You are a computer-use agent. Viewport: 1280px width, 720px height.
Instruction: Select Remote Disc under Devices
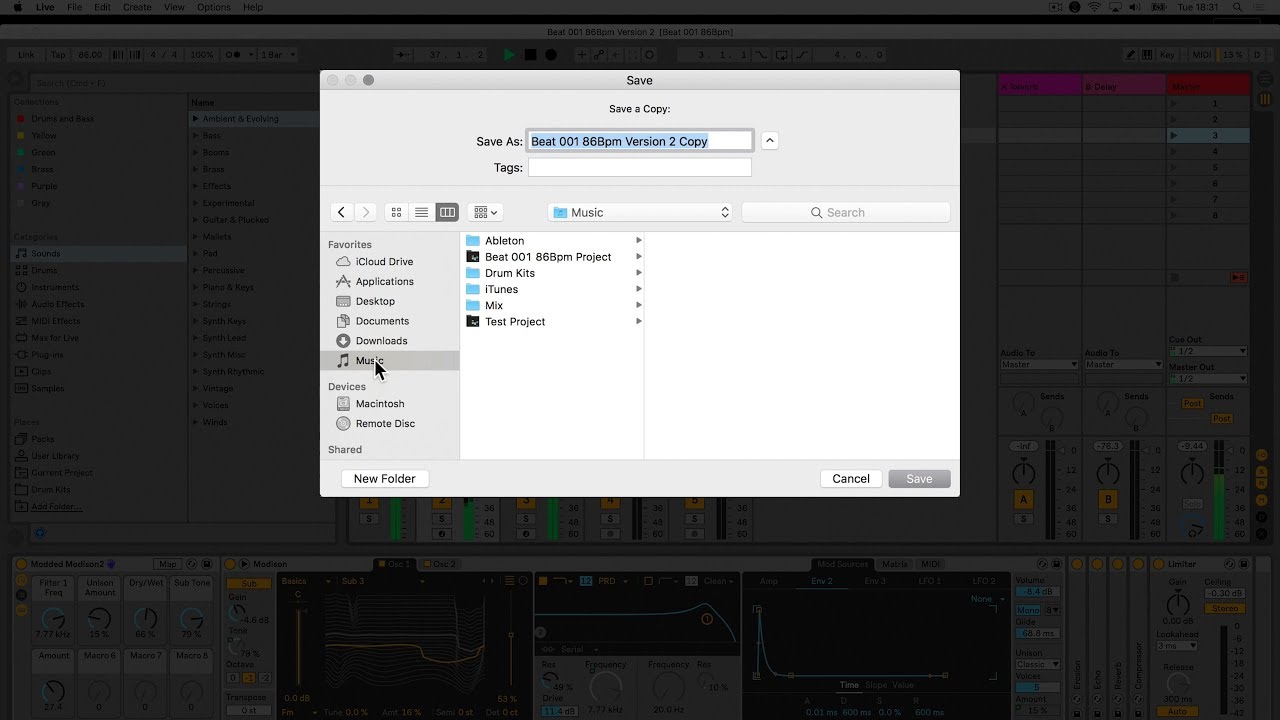[389, 424]
